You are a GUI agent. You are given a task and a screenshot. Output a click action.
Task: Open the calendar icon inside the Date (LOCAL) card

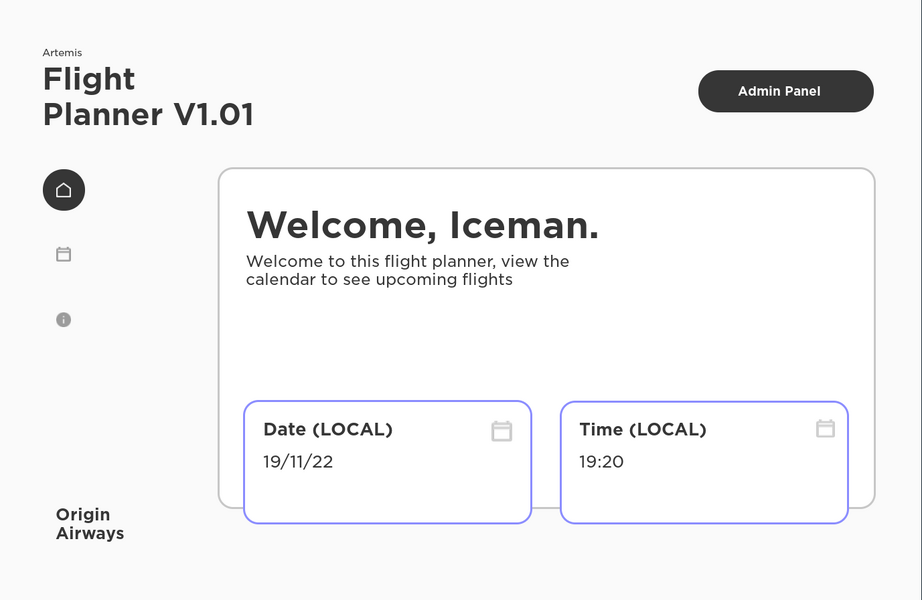tap(502, 430)
